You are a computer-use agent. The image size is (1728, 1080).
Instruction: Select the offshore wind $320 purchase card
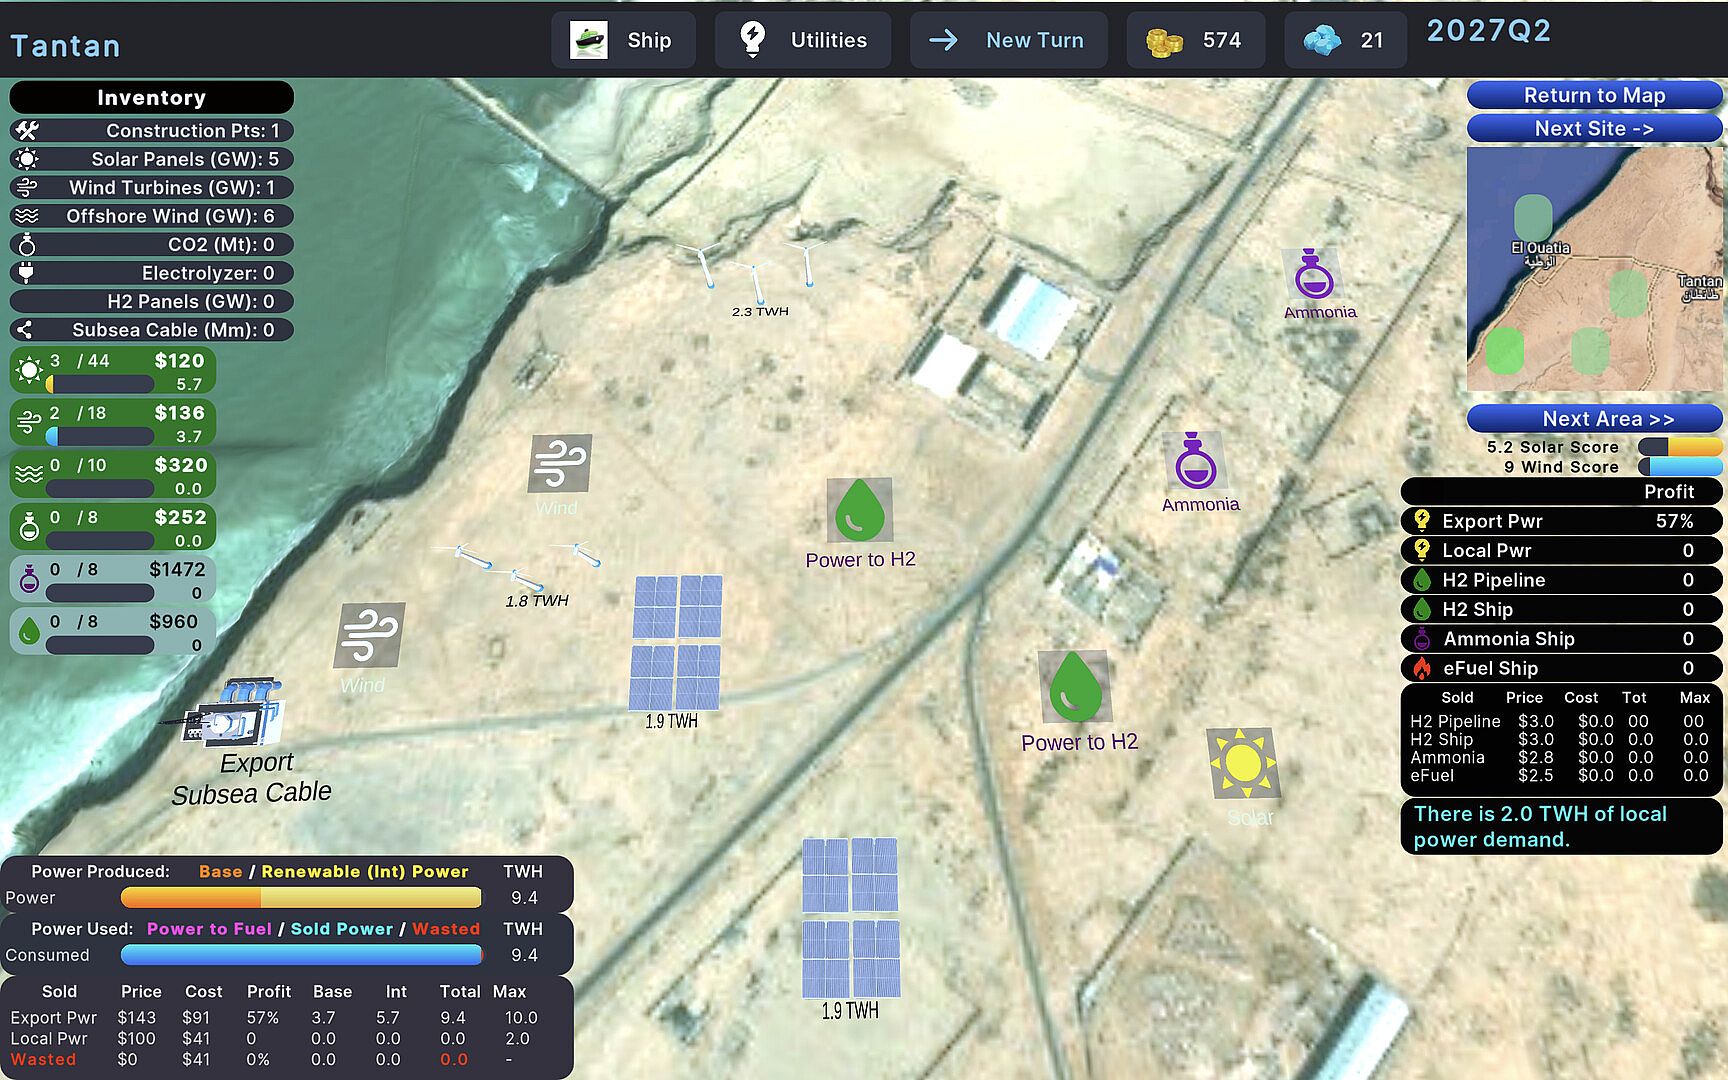(x=113, y=475)
